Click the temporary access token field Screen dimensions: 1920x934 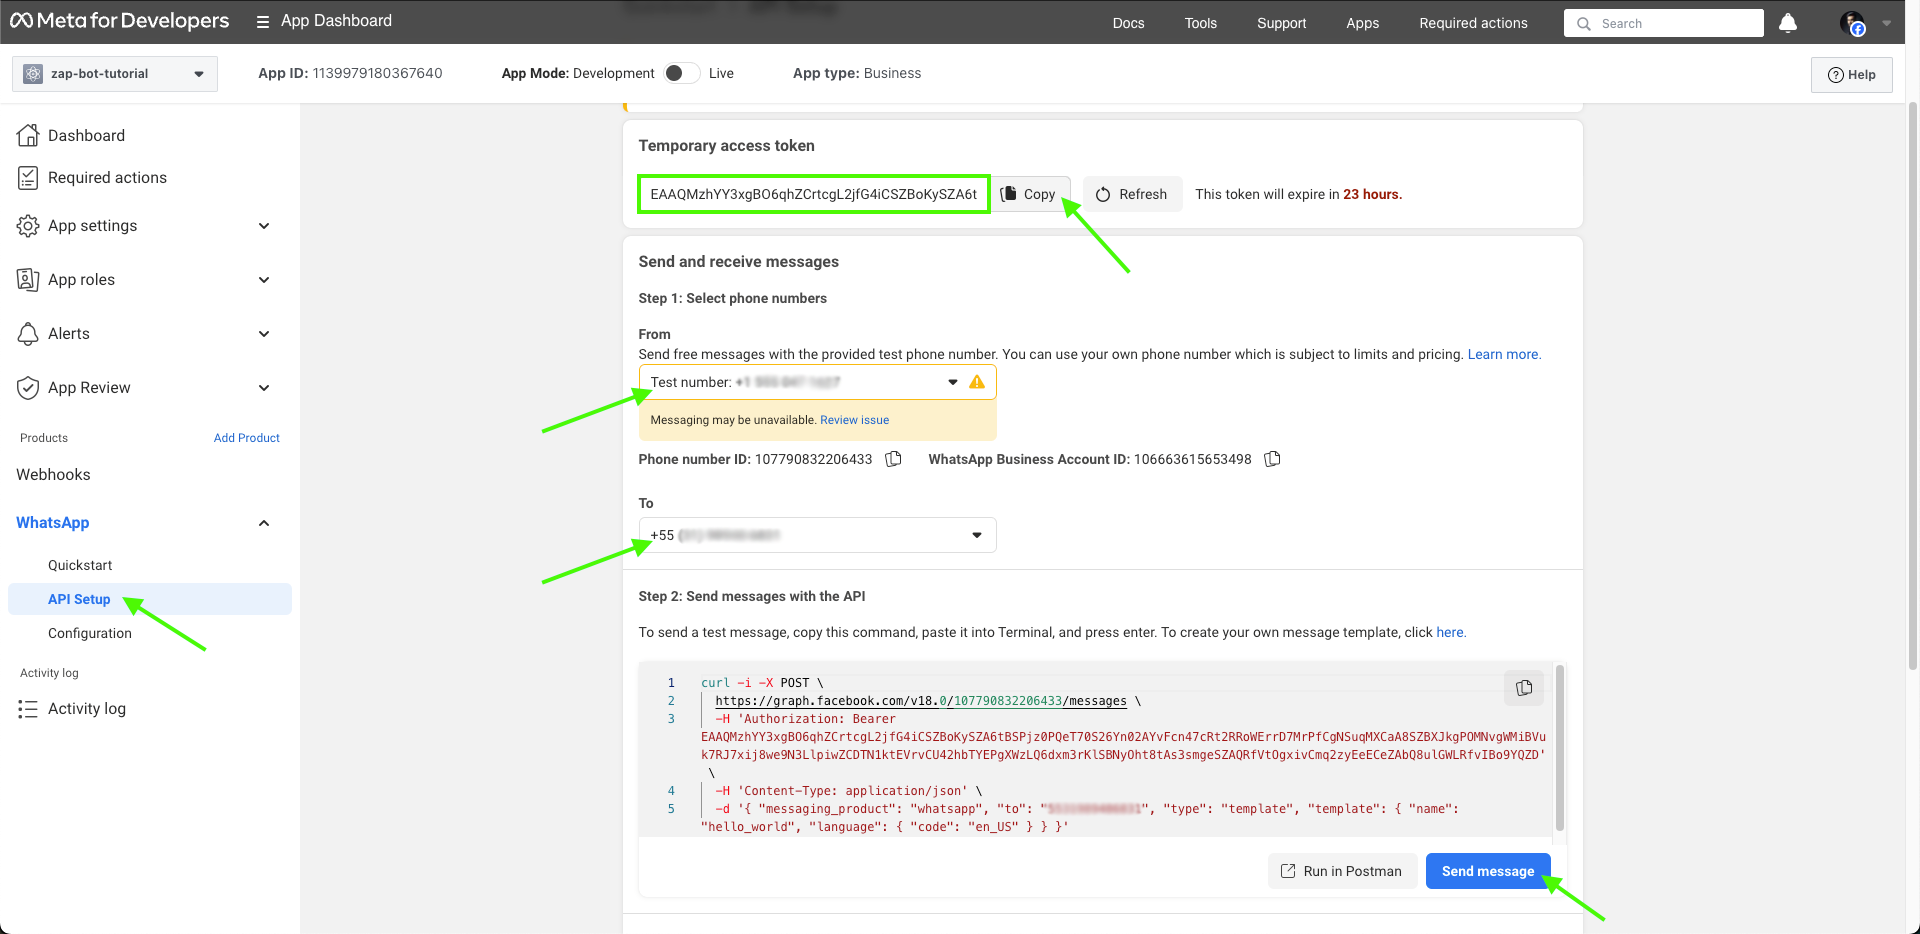click(814, 194)
